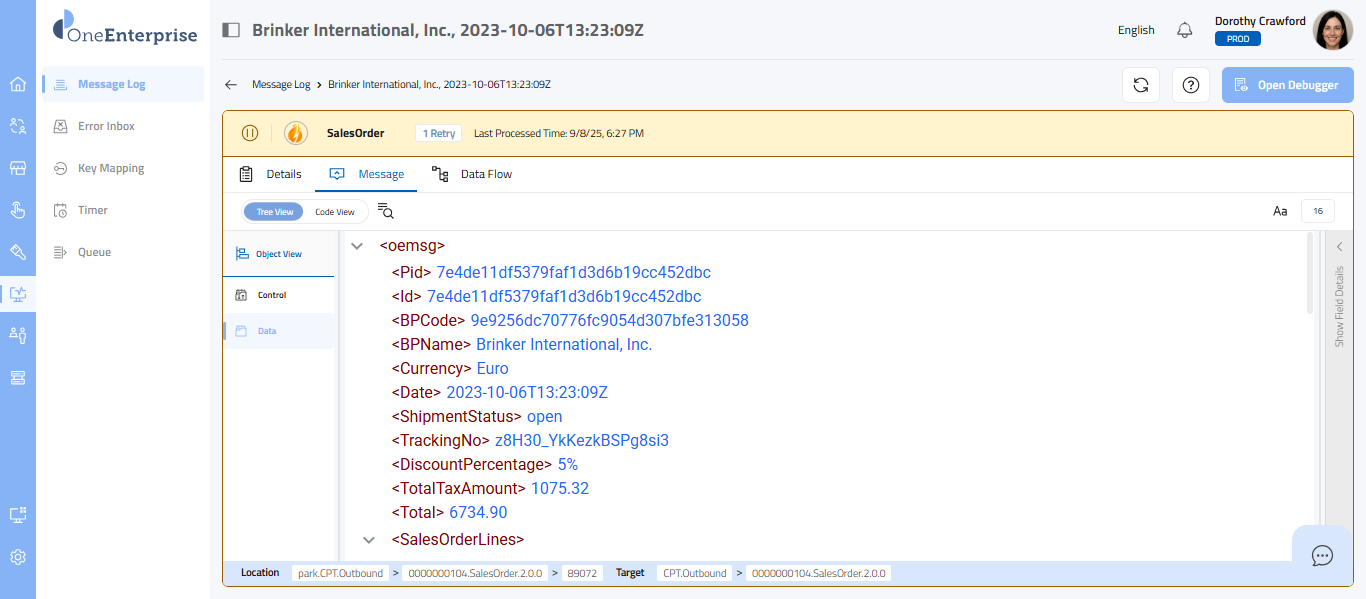Open Error Inbox in sidebar
Screen dimensions: 1366x599
(x=106, y=126)
